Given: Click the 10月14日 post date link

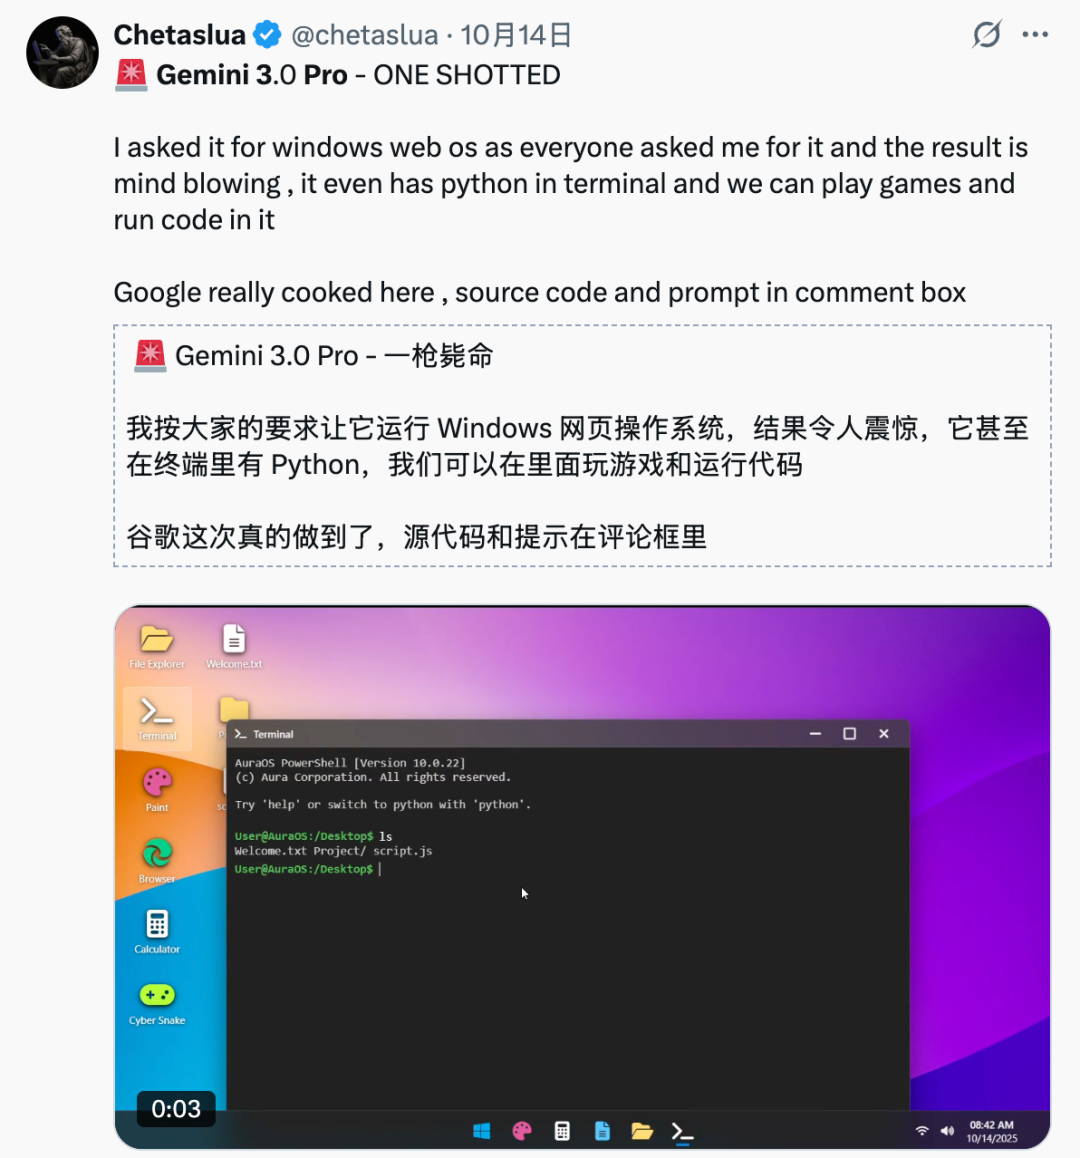Looking at the screenshot, I should (516, 35).
